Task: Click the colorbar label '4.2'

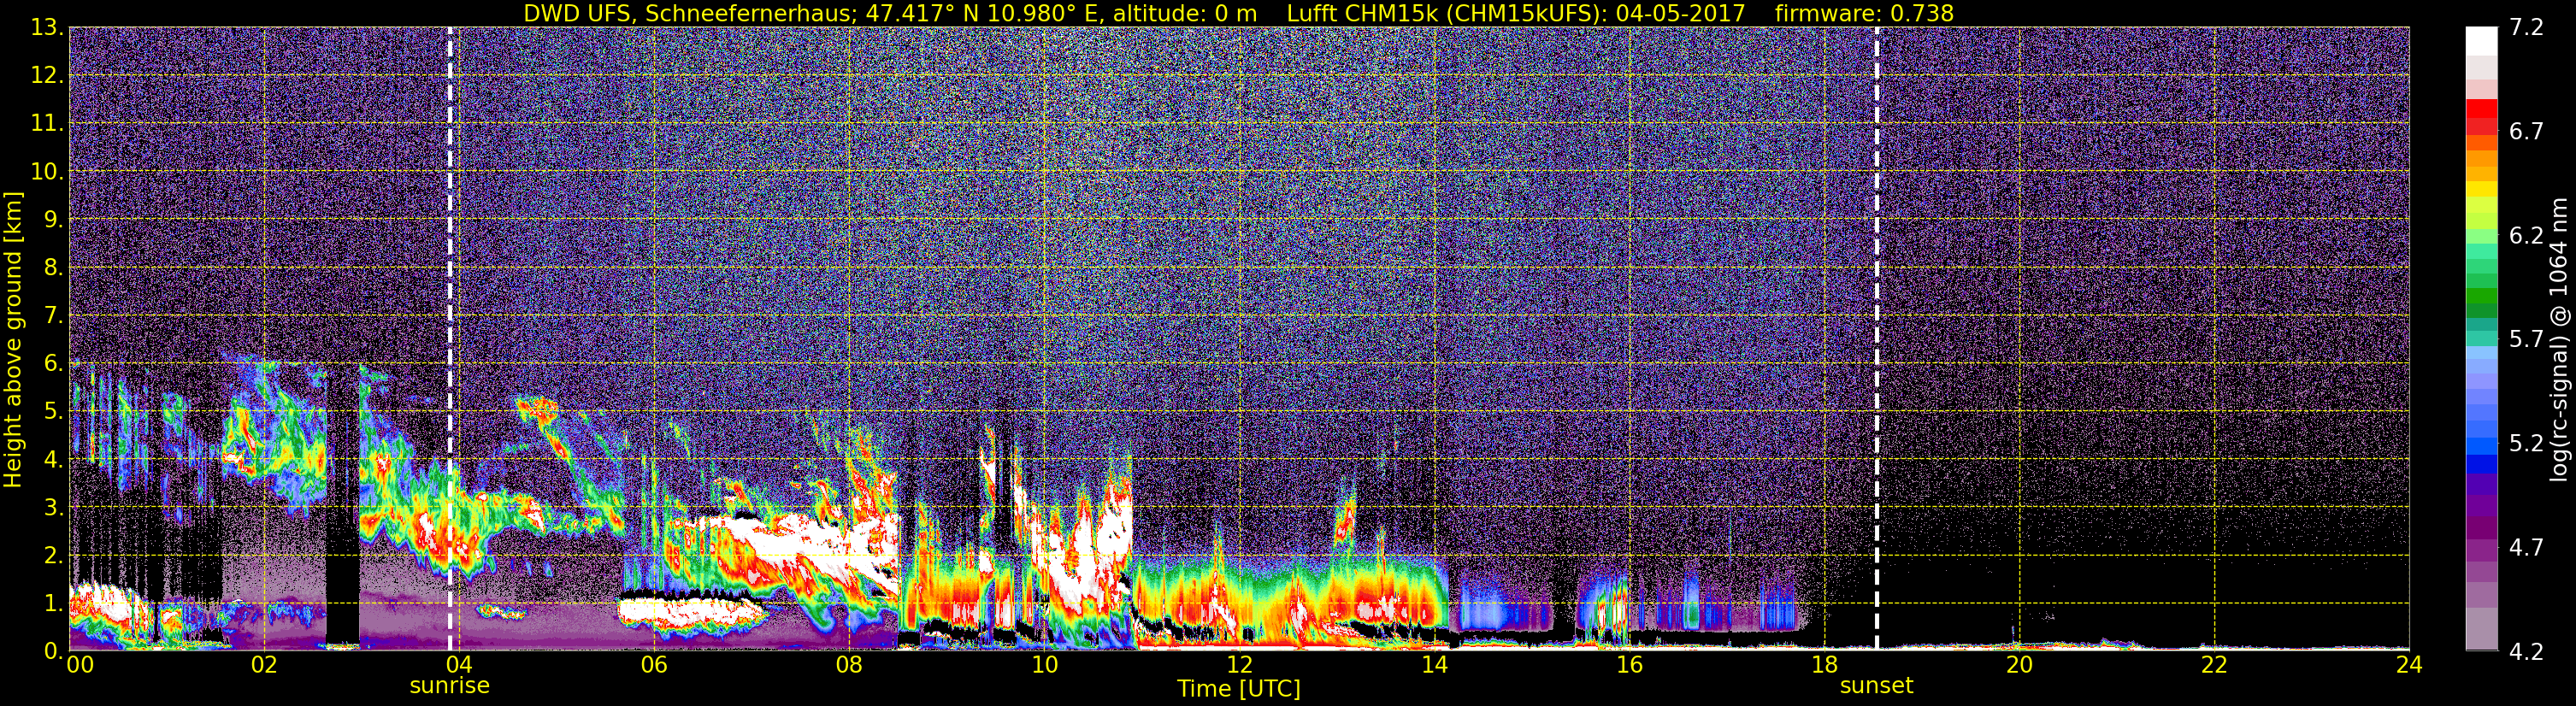Action: point(2526,651)
